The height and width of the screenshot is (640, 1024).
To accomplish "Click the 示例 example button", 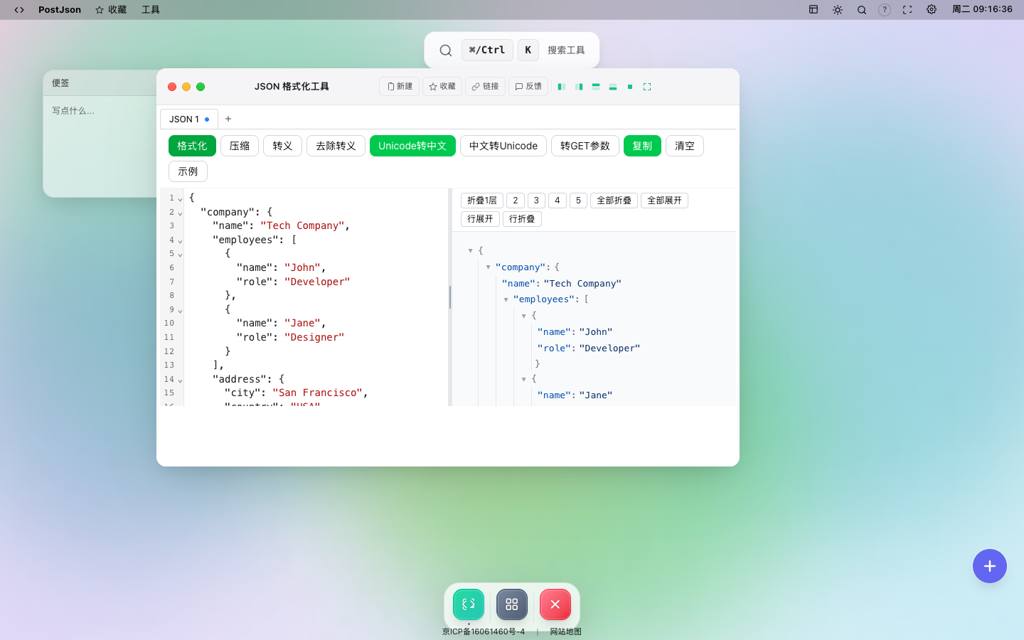I will pos(188,171).
